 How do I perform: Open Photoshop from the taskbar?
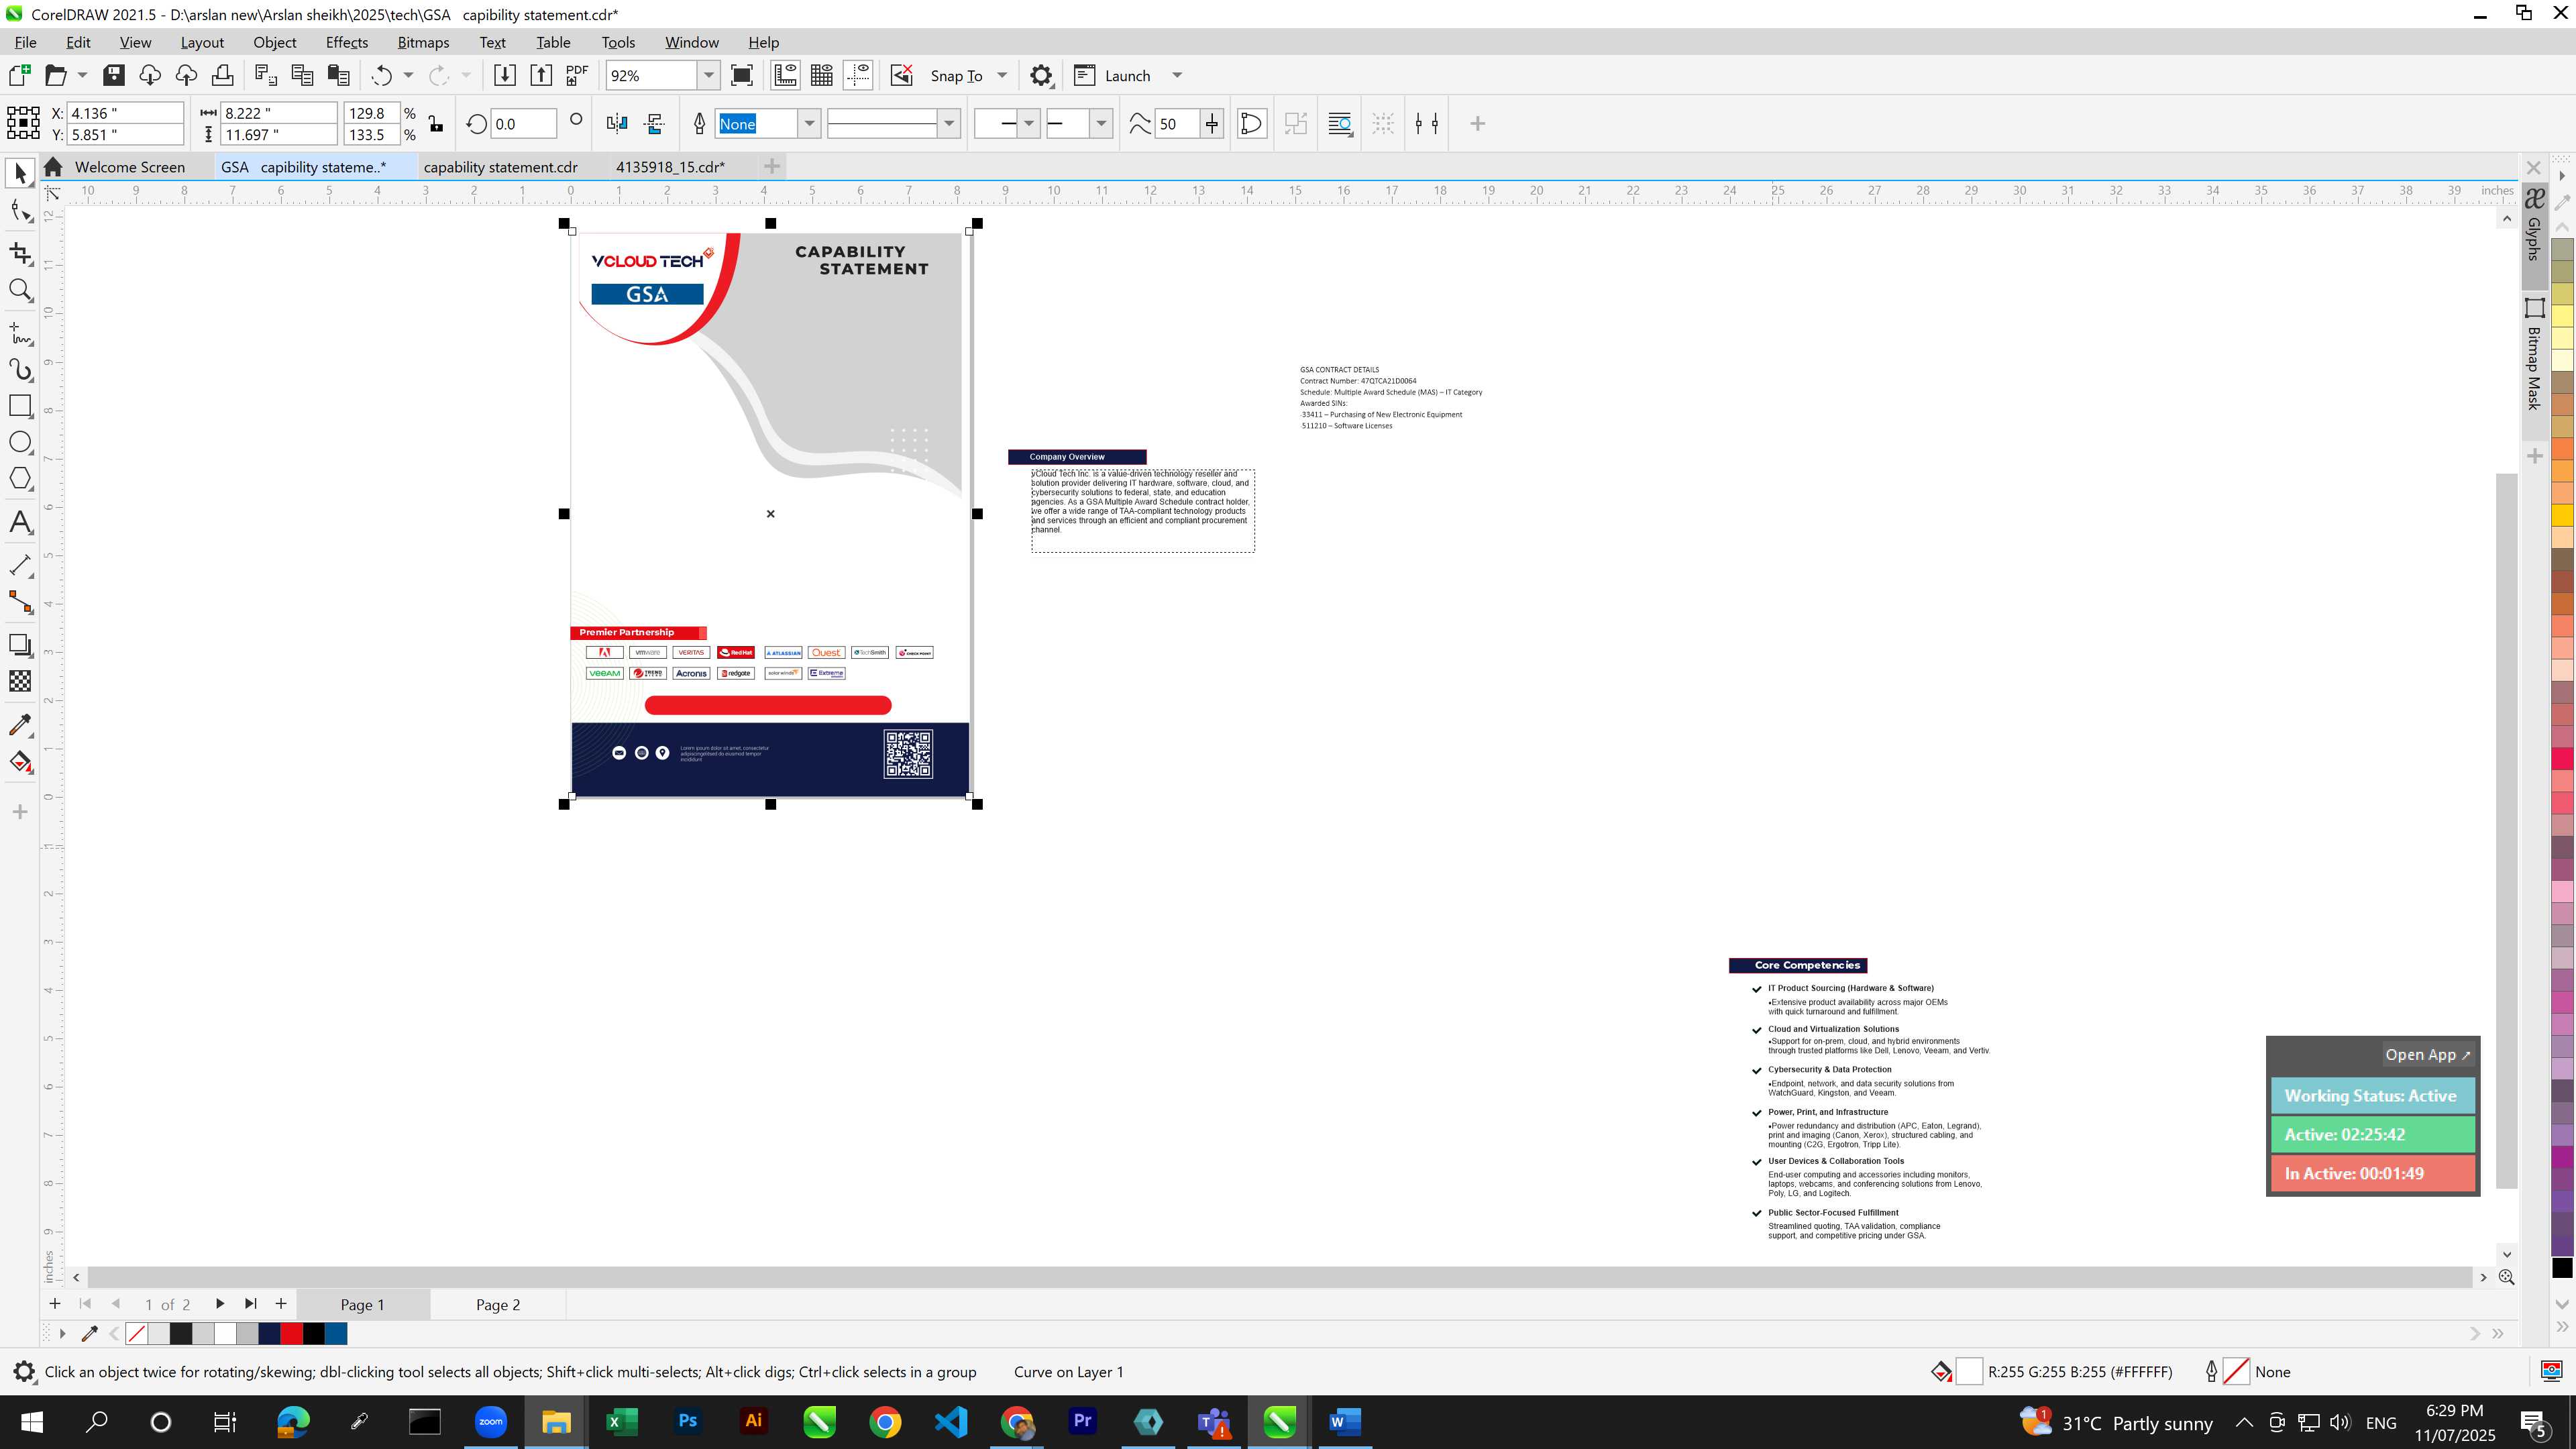pos(687,1421)
